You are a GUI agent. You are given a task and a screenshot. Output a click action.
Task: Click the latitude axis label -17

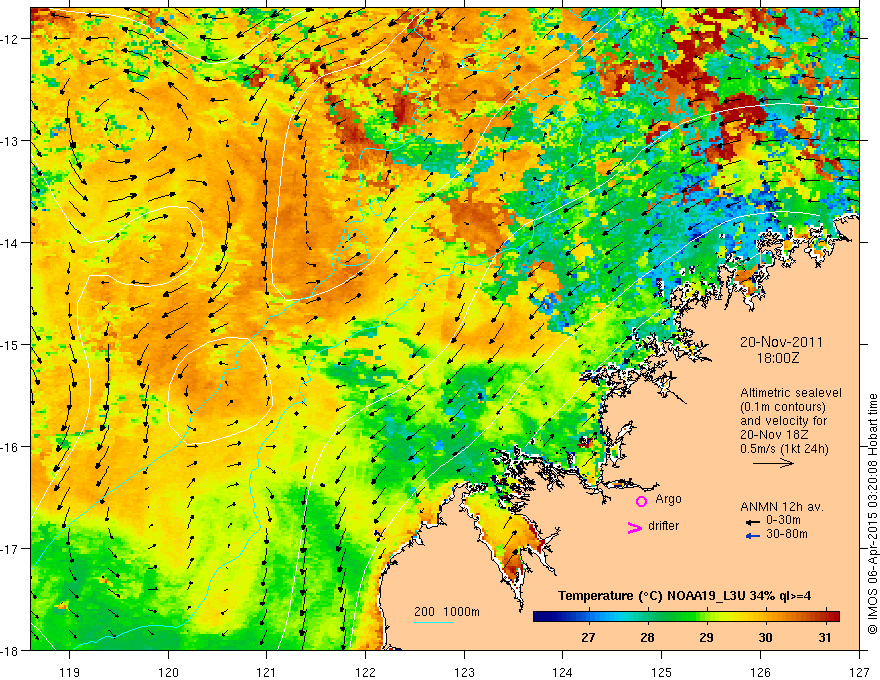coord(10,549)
